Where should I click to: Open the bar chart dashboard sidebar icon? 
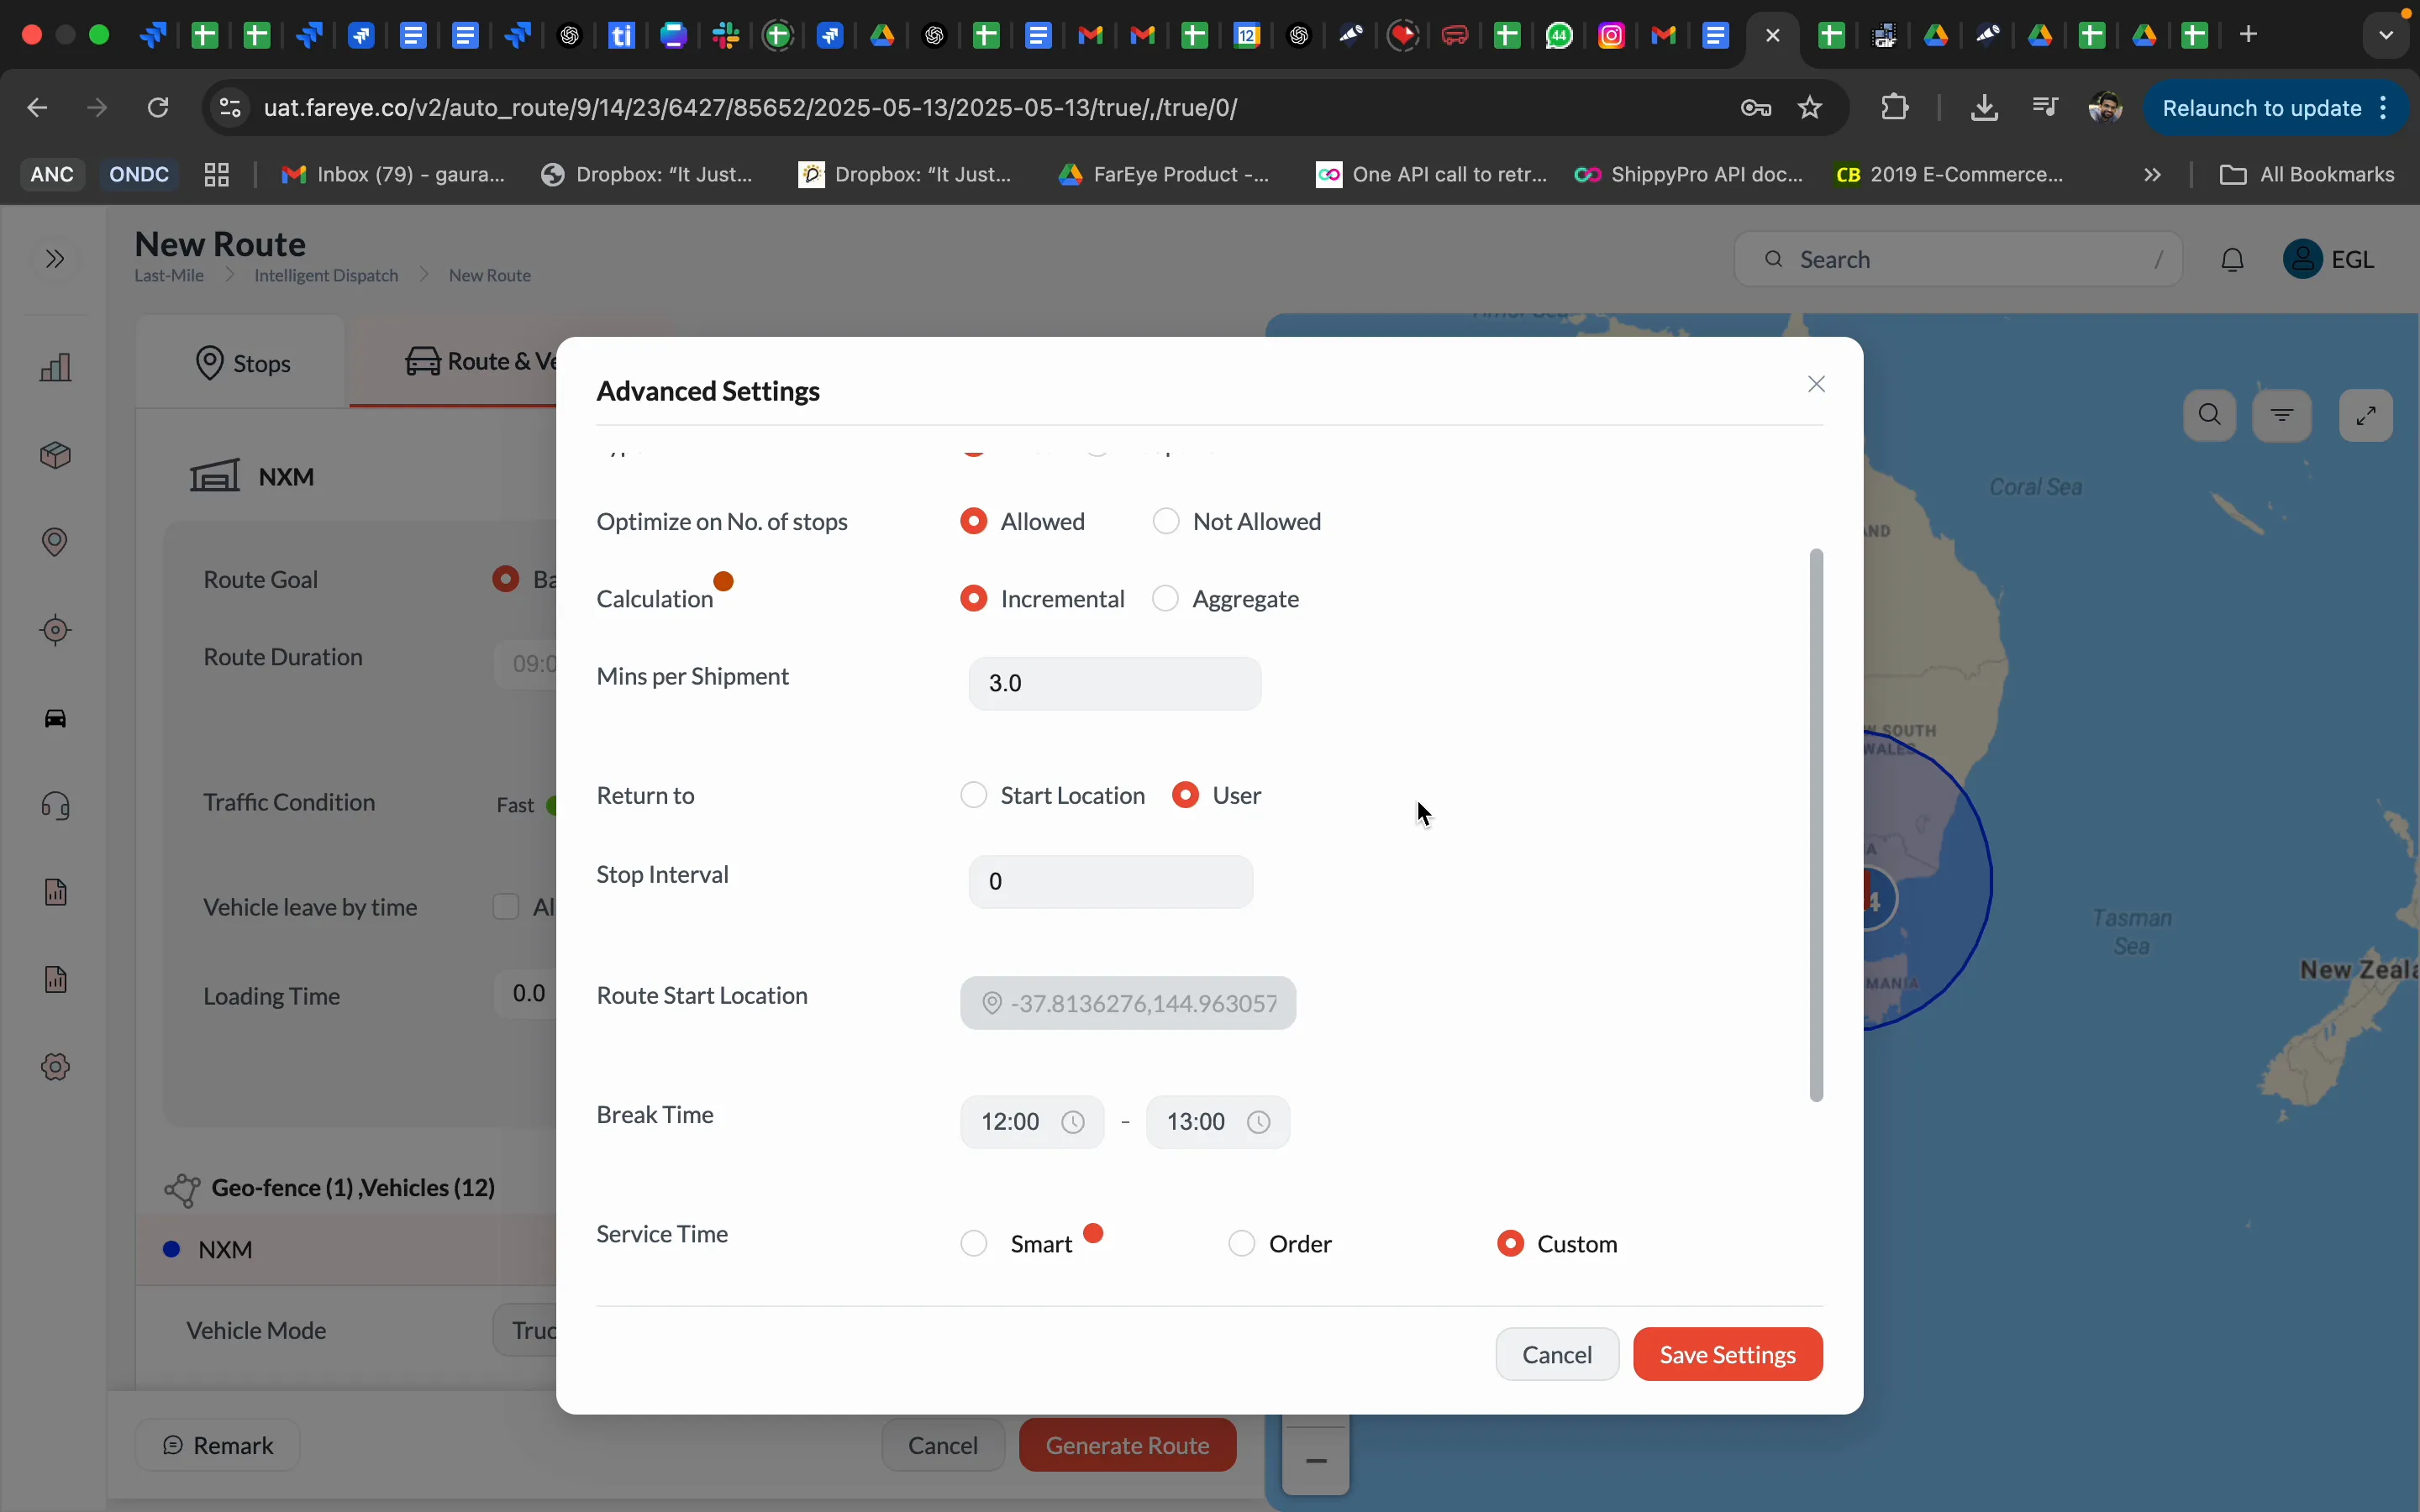click(x=56, y=367)
